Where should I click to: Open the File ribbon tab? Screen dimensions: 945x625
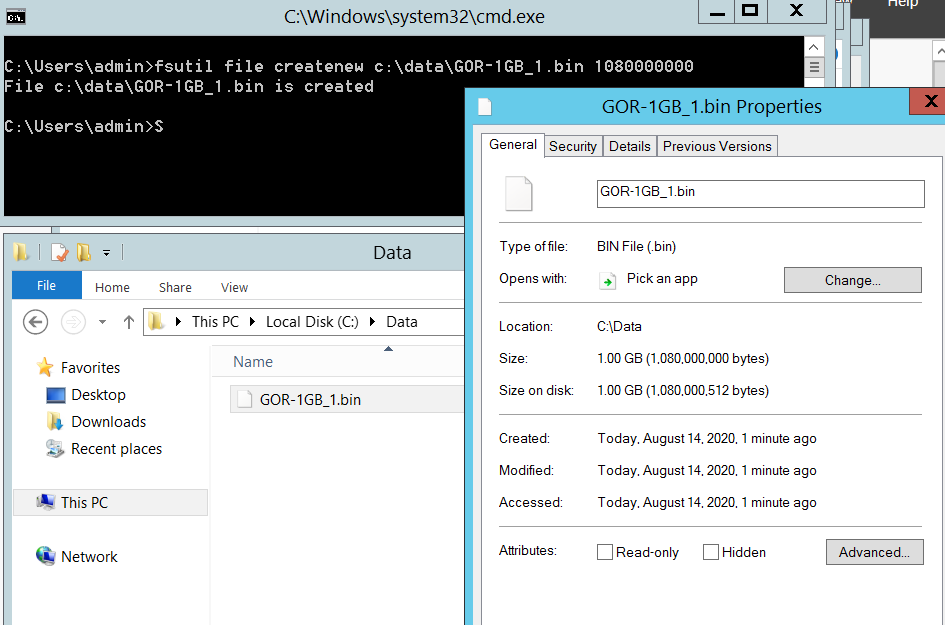(46, 285)
